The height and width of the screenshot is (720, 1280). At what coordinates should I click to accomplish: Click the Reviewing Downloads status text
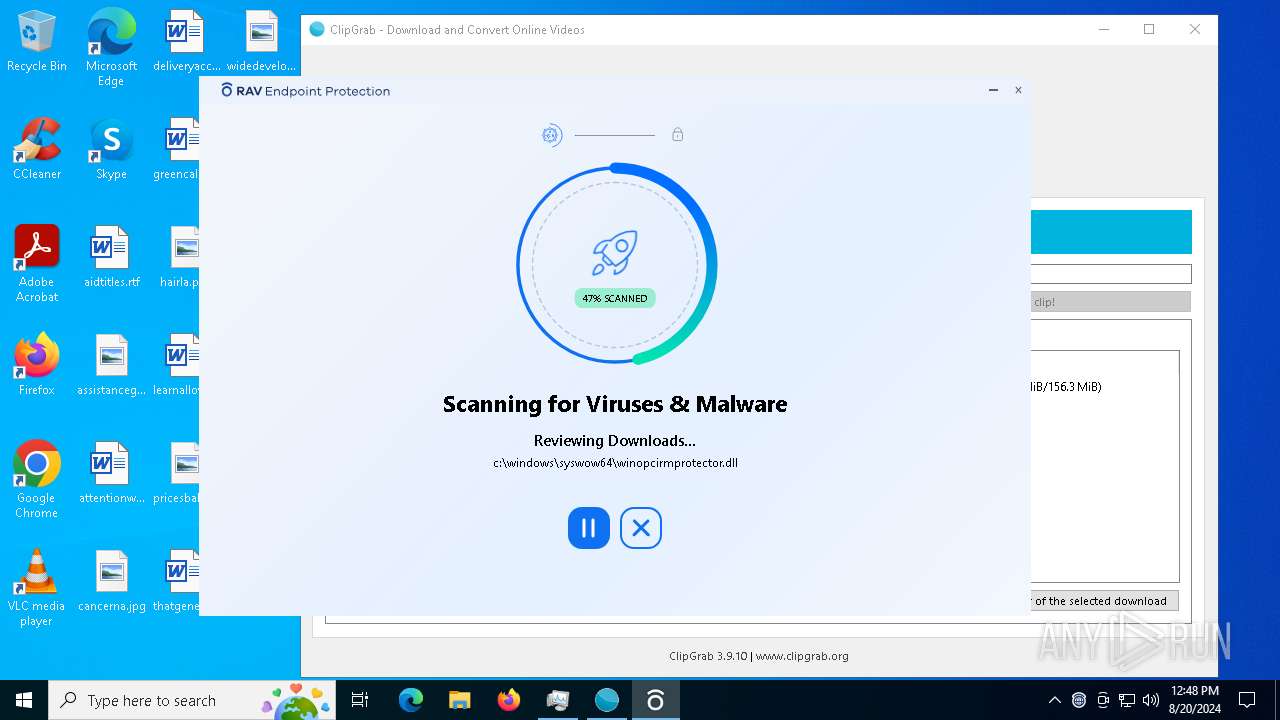615,440
